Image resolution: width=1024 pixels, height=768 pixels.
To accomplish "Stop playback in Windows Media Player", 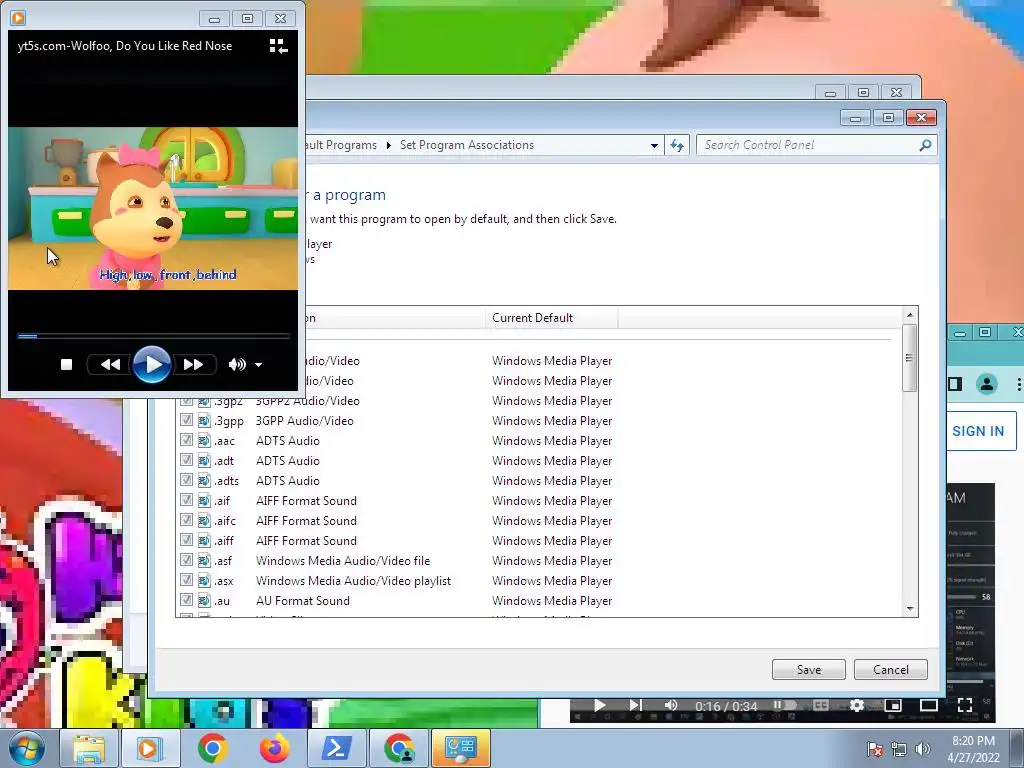I will coord(66,364).
